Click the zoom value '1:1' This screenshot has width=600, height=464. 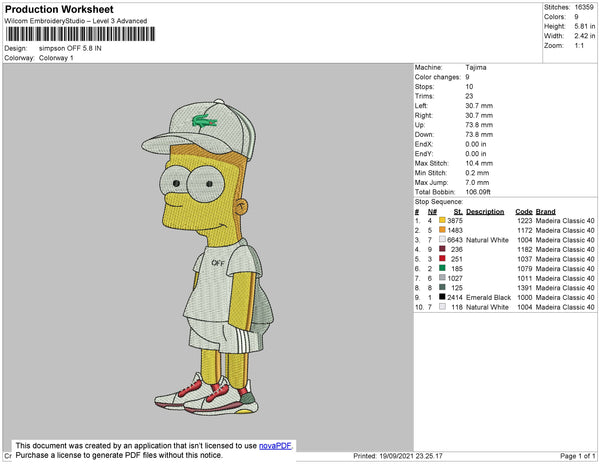[x=579, y=46]
